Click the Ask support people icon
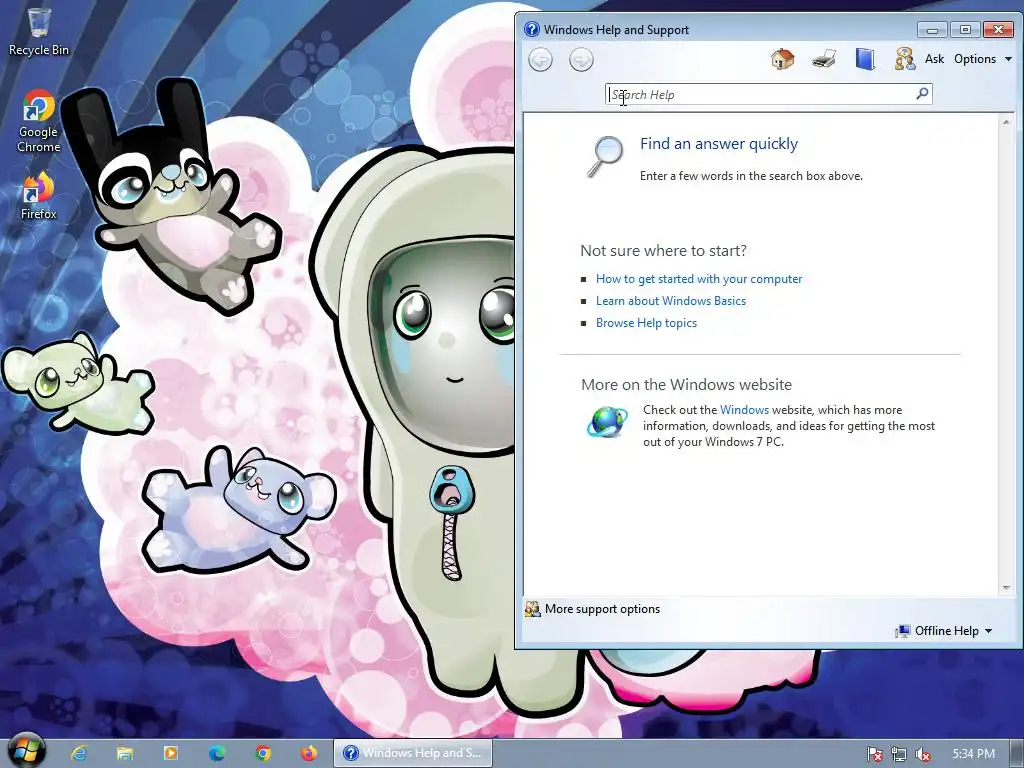 [x=904, y=59]
